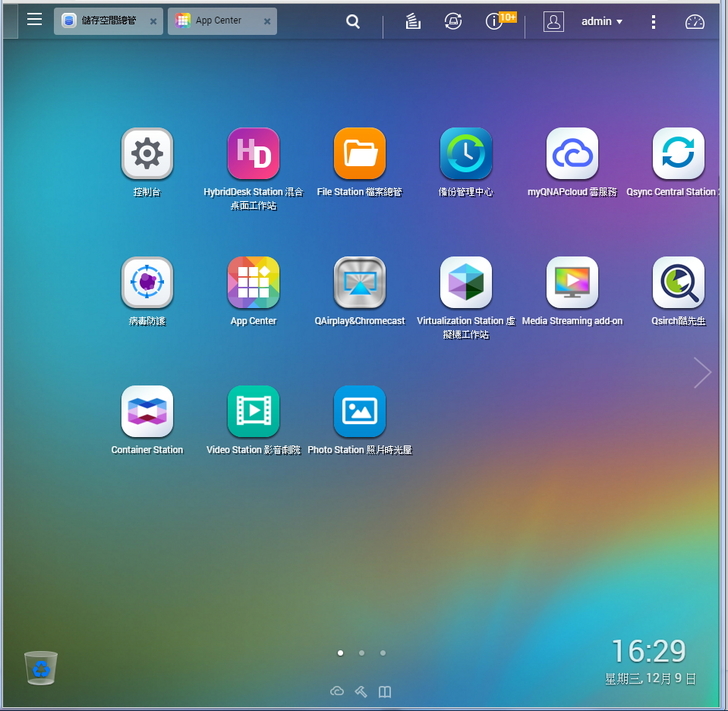Open Qsirch search app
This screenshot has height=711, width=728.
(678, 282)
